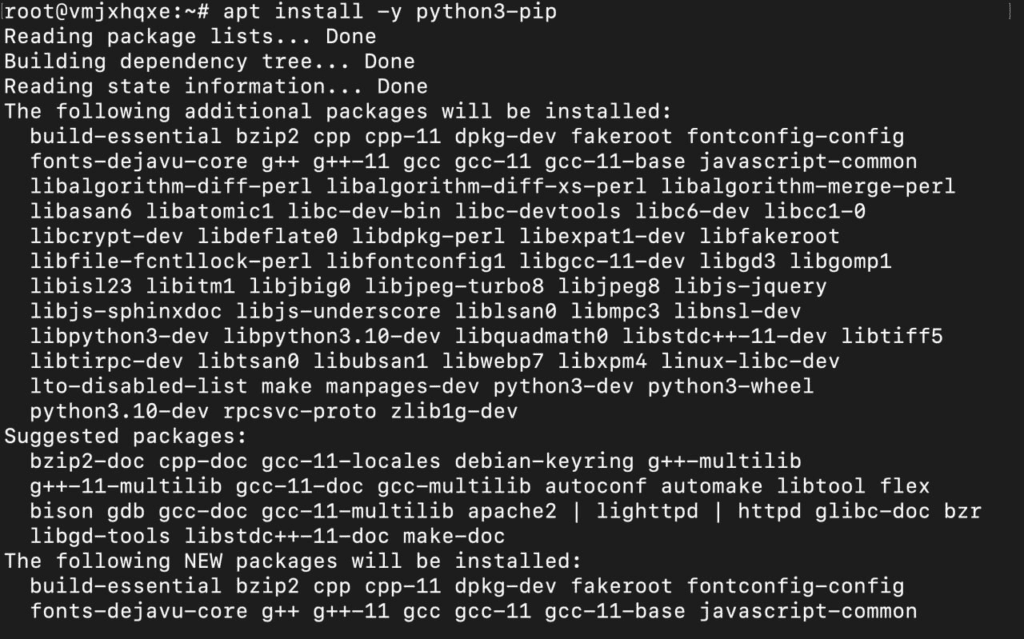The width and height of the screenshot is (1024, 639).
Task: Click the package name libalgorithm-merge-perl
Action: (808, 186)
